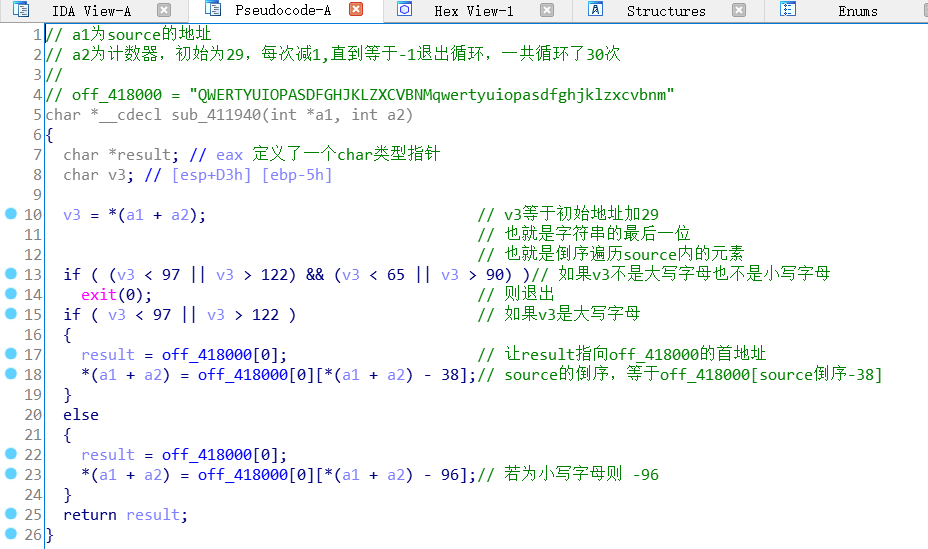The height and width of the screenshot is (549, 928).
Task: Click the exit call on line 14
Action: pos(99,295)
